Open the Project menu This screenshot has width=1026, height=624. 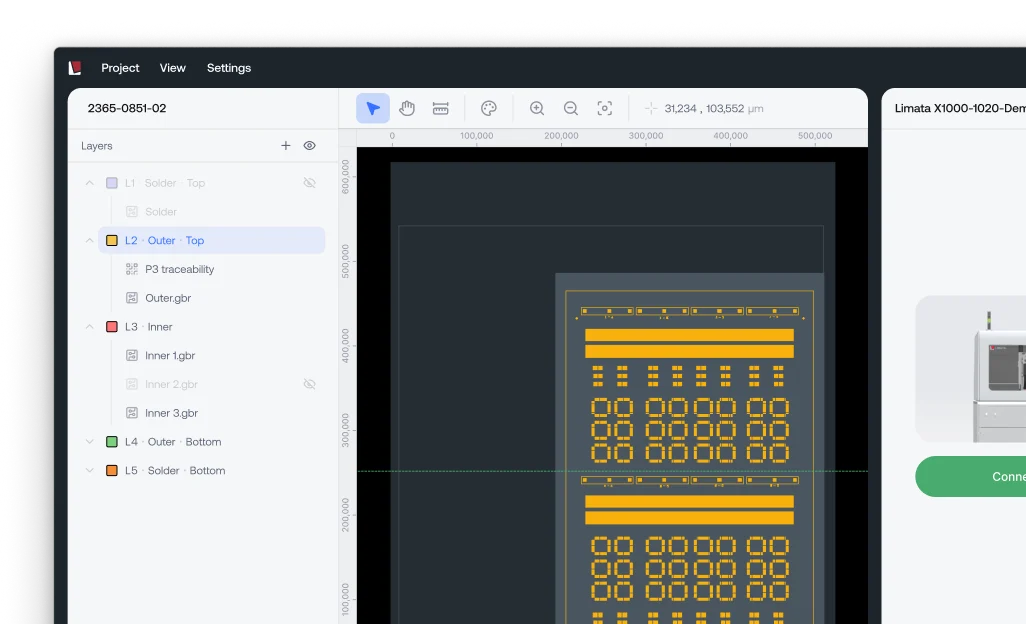(120, 68)
